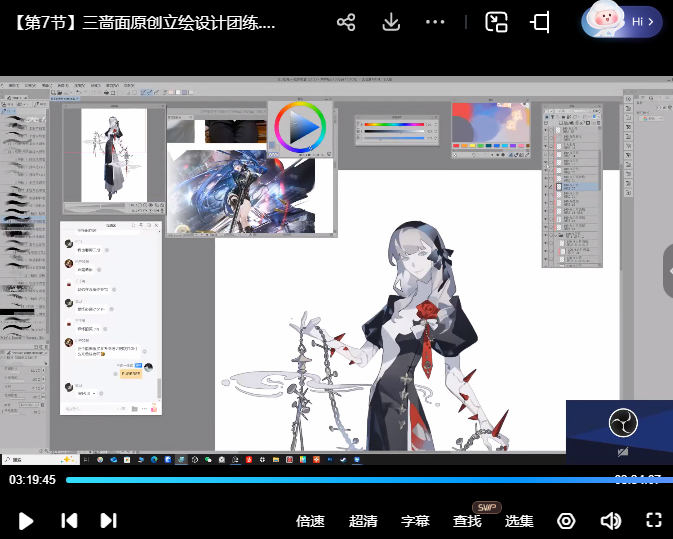Toggle fullscreen mode
Screen dimensions: 673x539
654,520
